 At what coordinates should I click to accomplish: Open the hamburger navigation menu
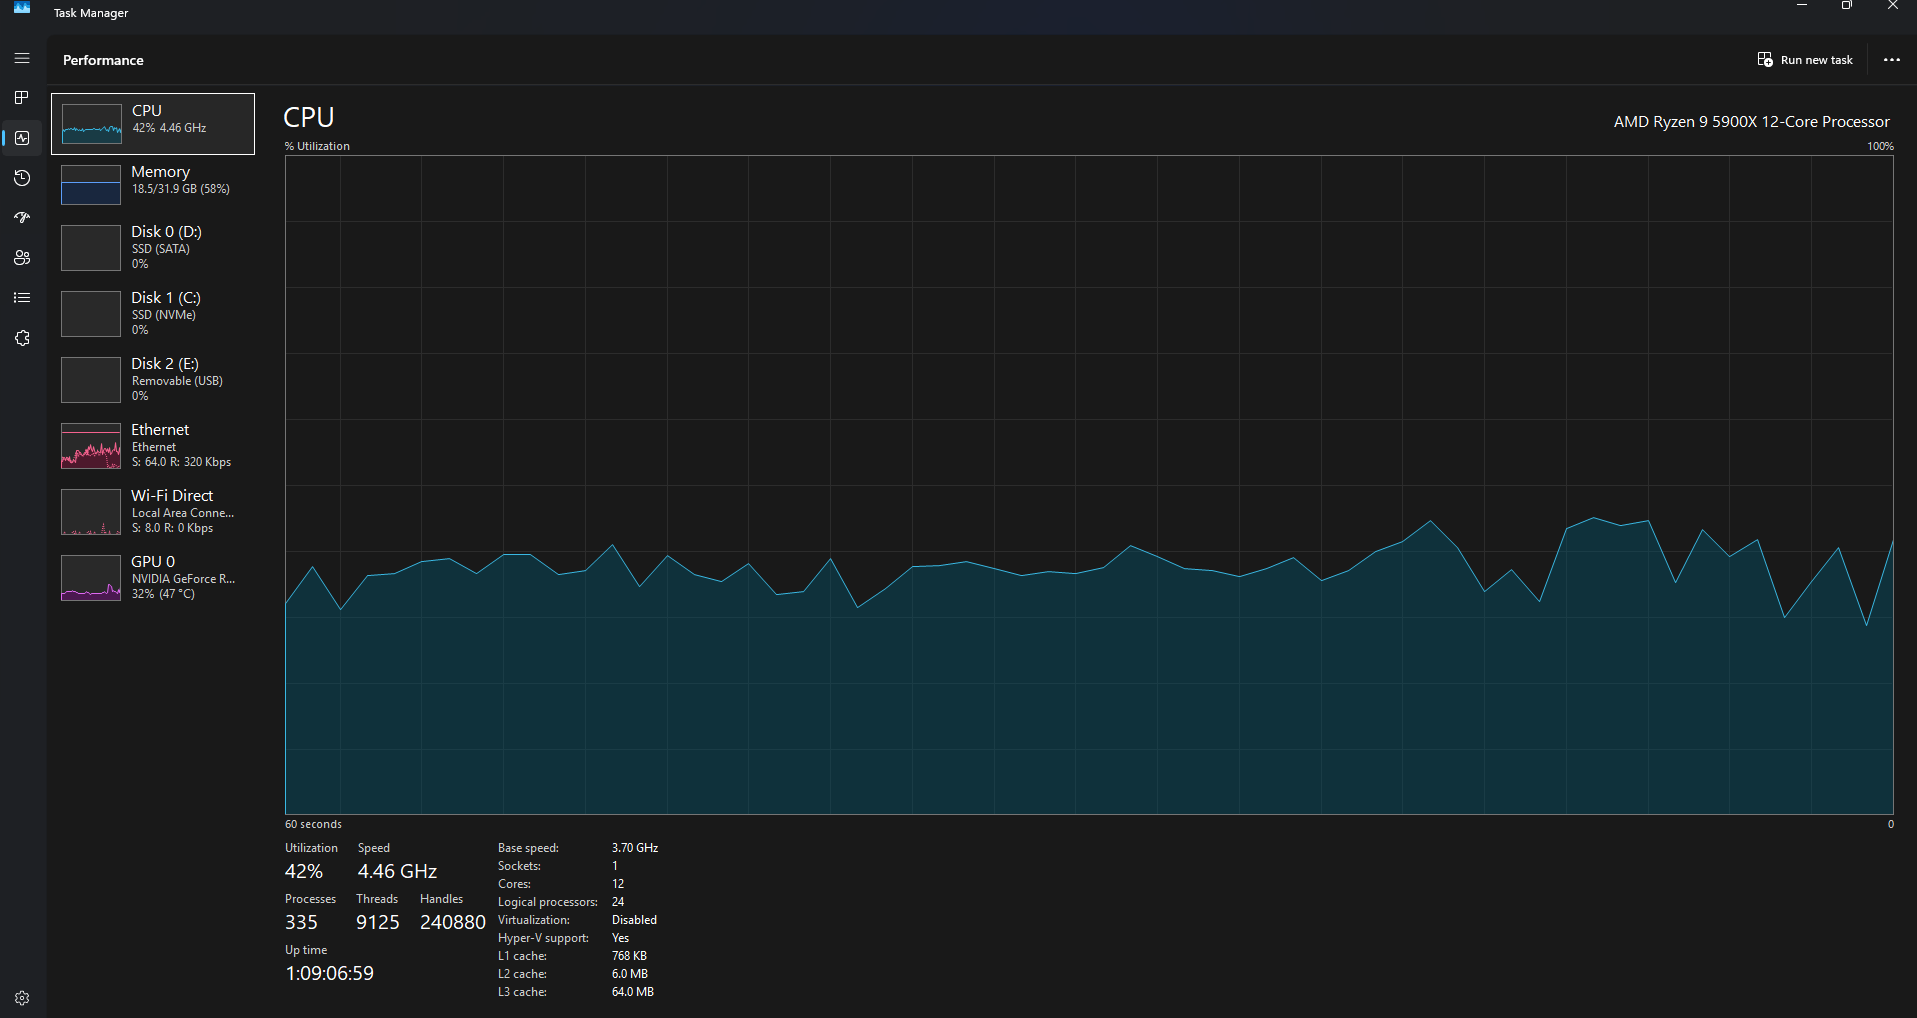pos(22,59)
